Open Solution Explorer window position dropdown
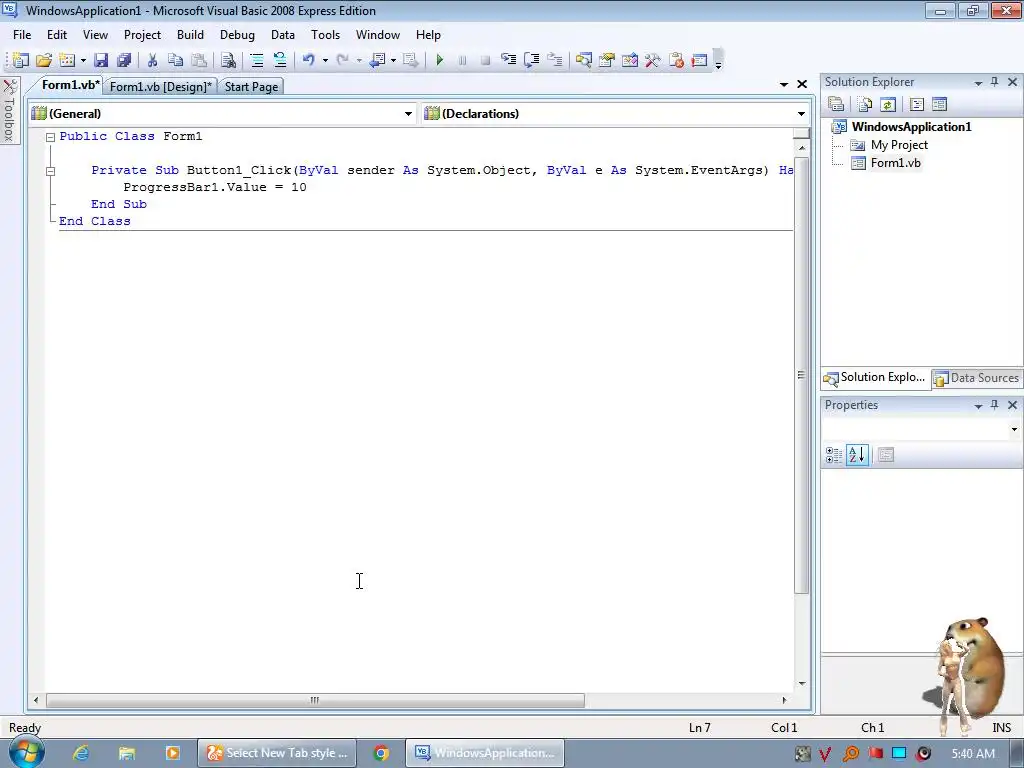The width and height of the screenshot is (1024, 768). pyautogui.click(x=978, y=82)
